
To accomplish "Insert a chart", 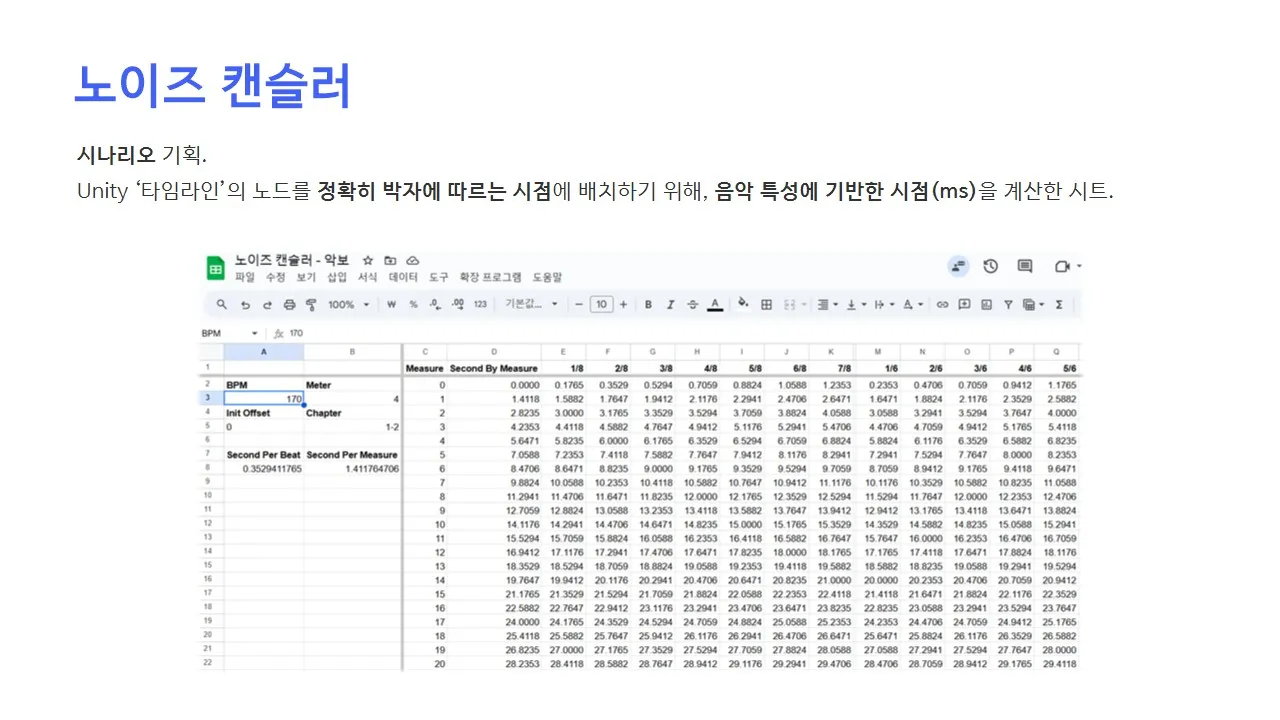I will tap(986, 305).
